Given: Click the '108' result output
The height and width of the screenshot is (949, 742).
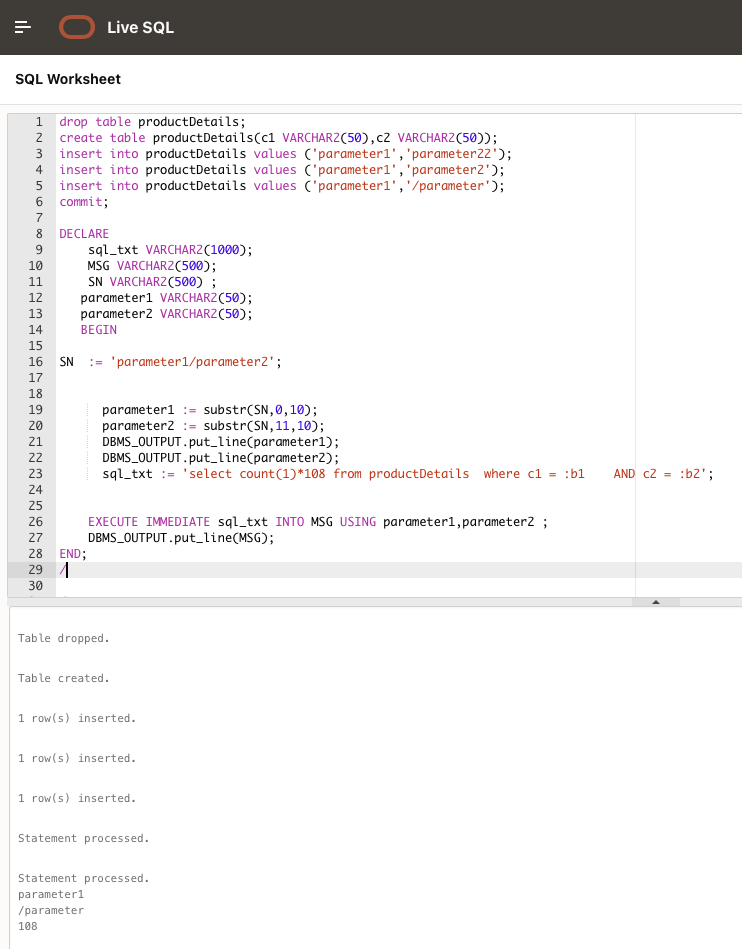Looking at the screenshot, I should [28, 927].
